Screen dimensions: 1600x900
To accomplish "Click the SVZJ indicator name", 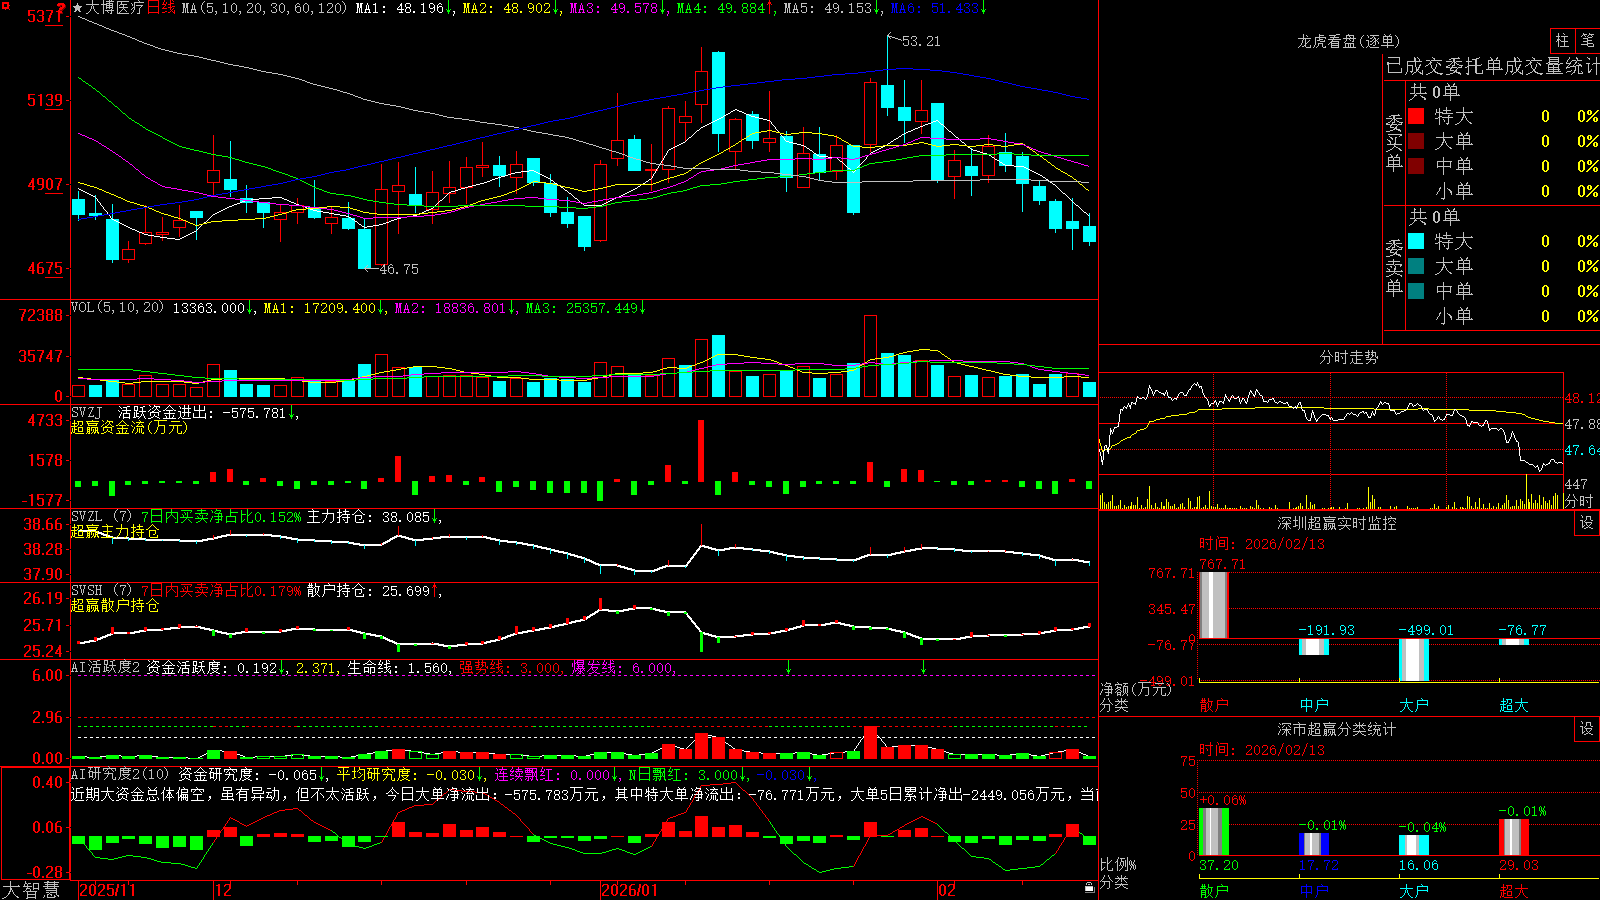I will pos(86,412).
